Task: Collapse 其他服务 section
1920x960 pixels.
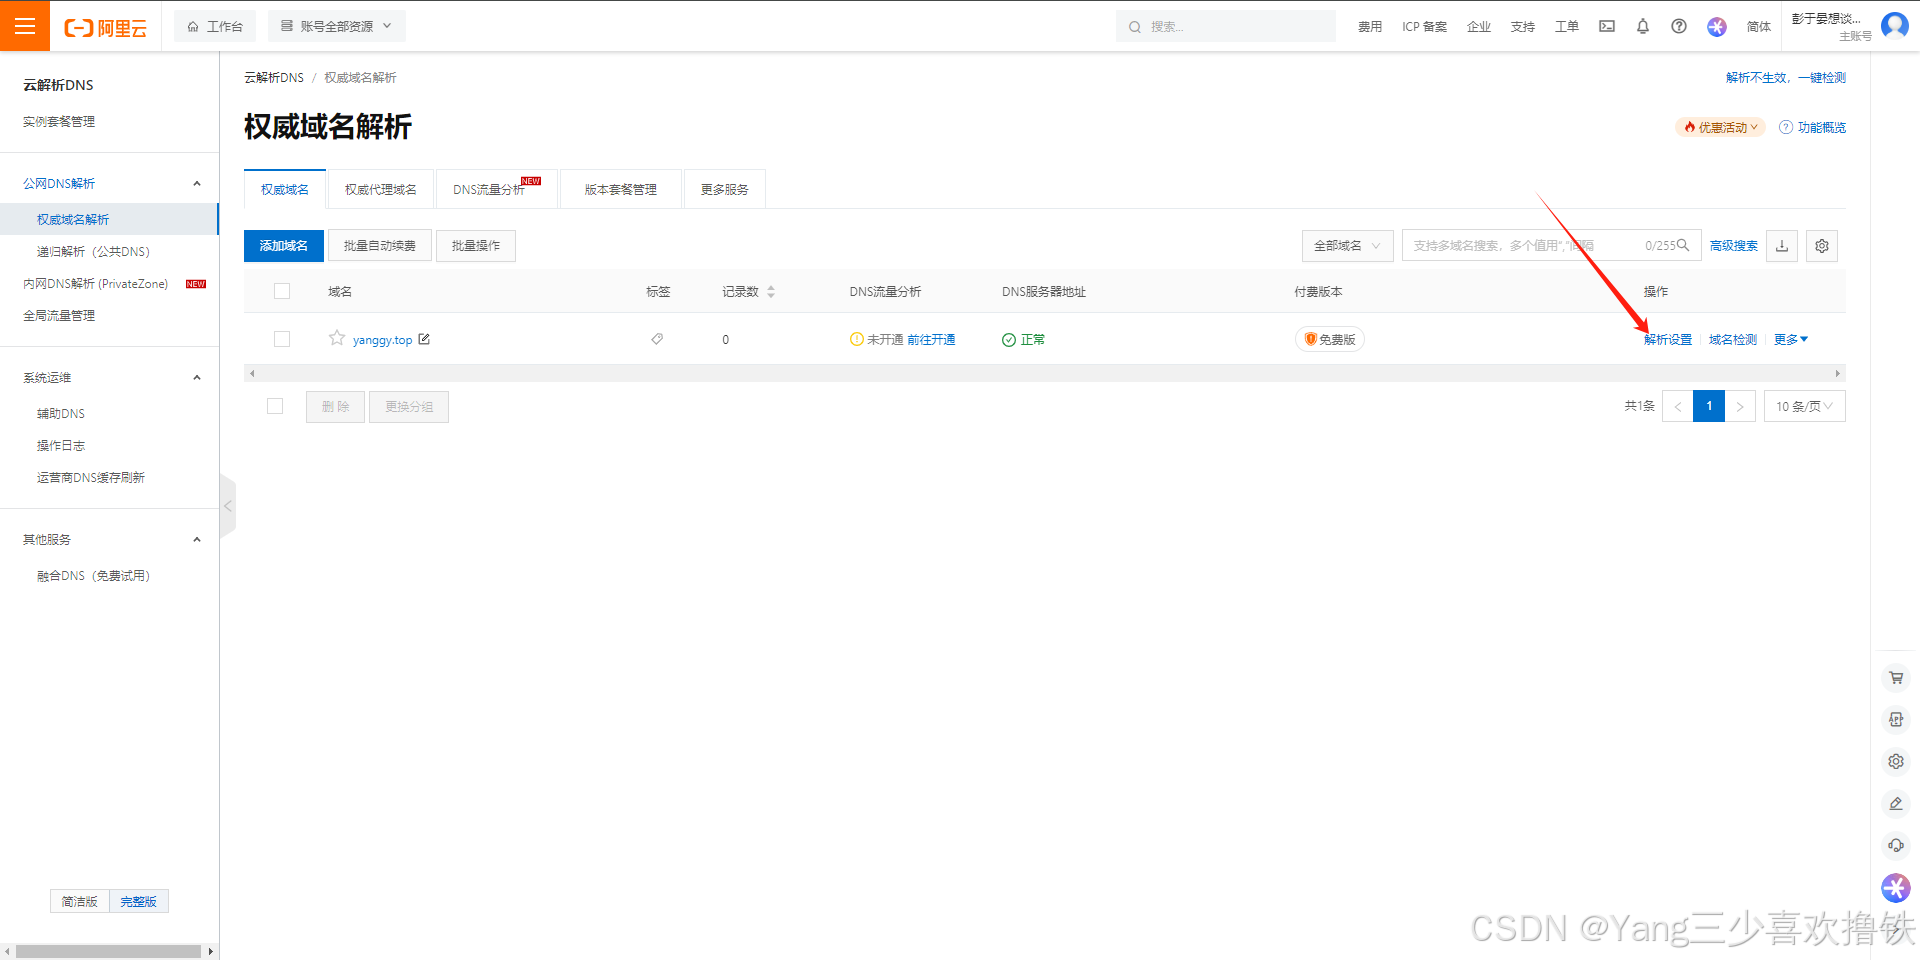Action: (x=197, y=540)
